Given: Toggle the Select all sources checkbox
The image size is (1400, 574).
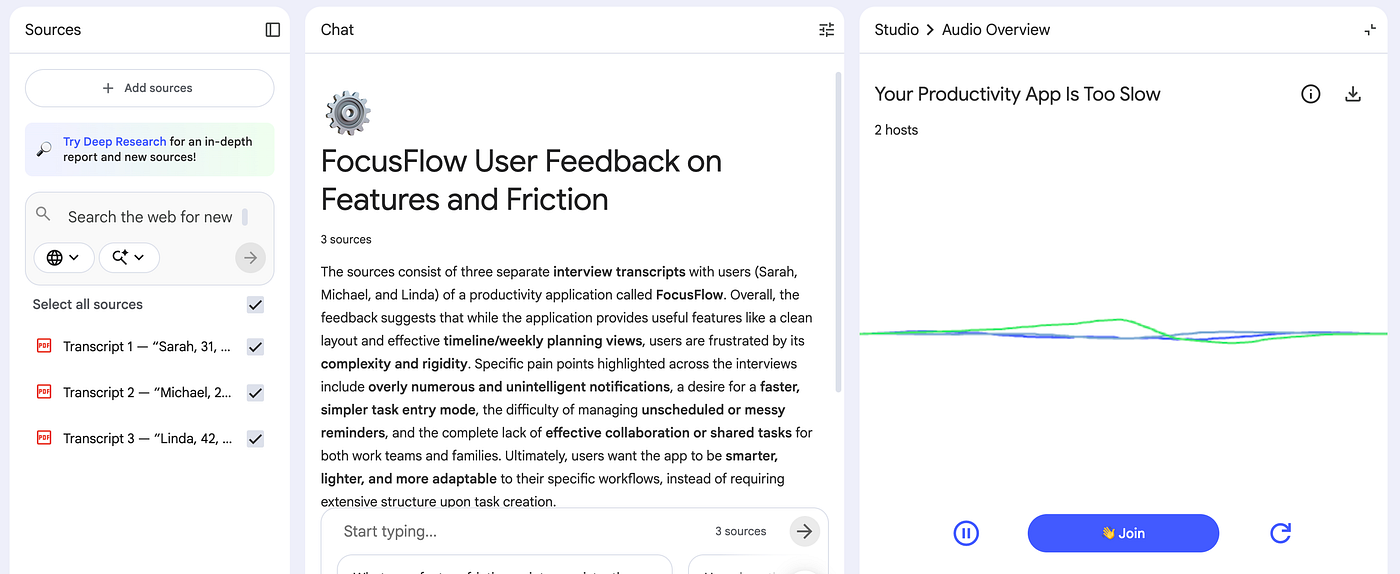Looking at the screenshot, I should pos(255,305).
